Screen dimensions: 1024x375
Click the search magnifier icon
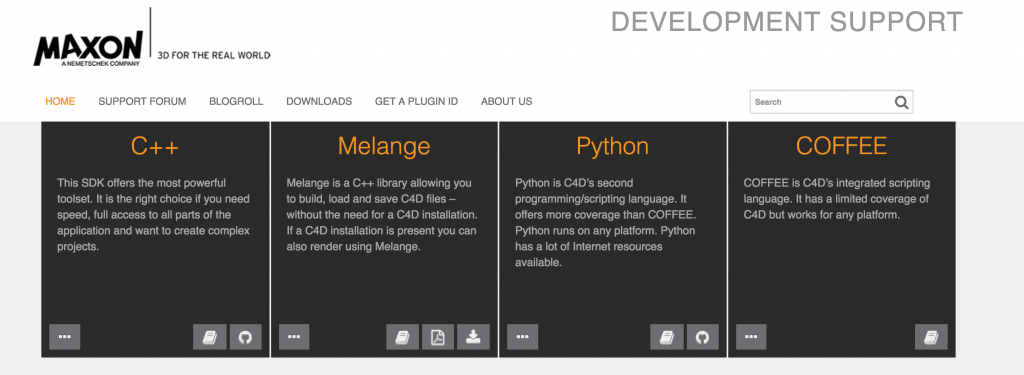pos(902,102)
